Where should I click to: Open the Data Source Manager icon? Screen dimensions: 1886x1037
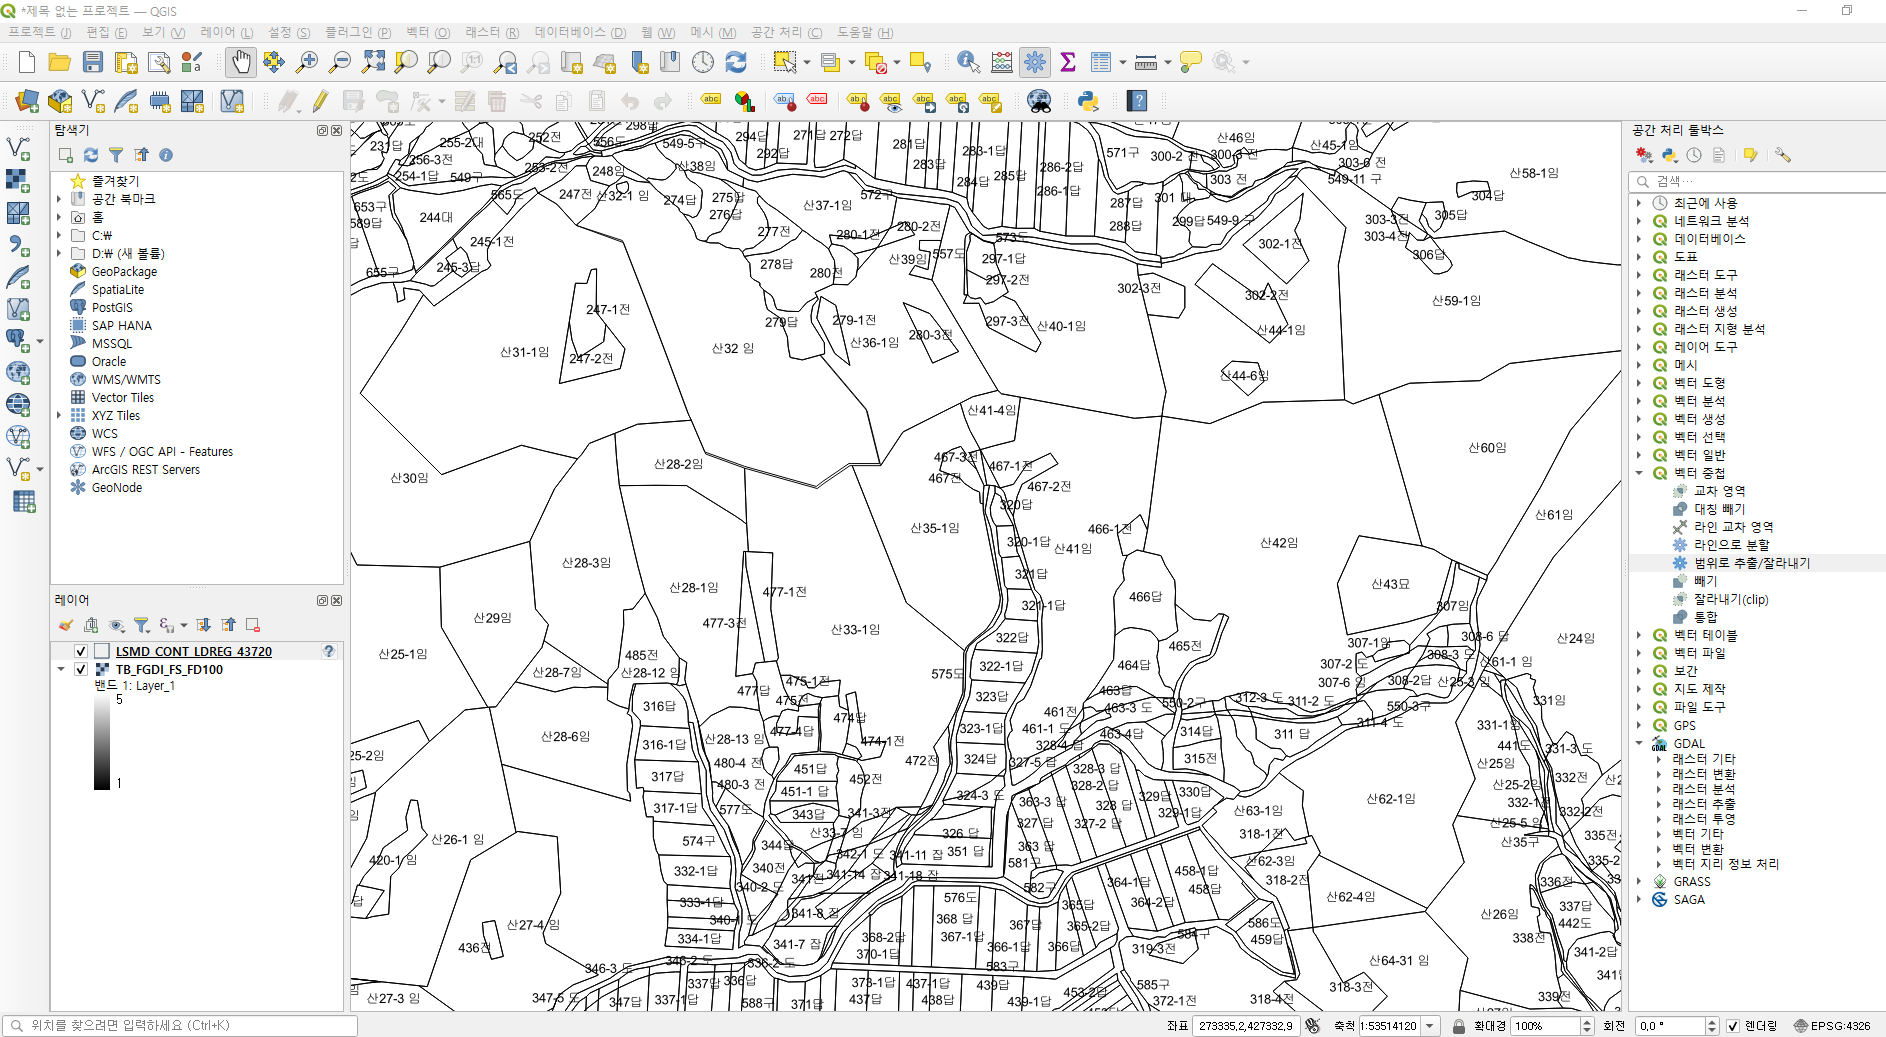click(27, 101)
